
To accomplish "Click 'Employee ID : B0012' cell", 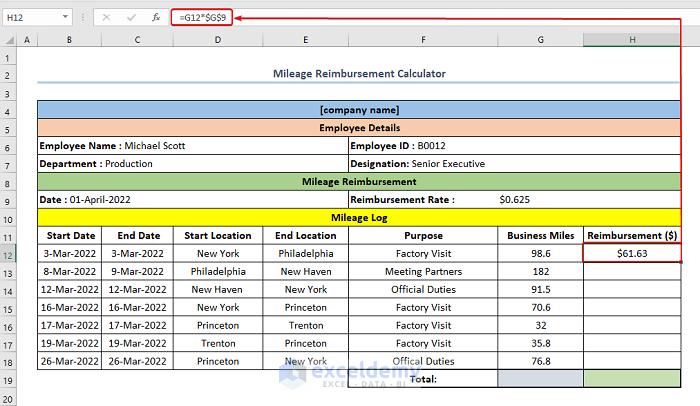I will (514, 146).
